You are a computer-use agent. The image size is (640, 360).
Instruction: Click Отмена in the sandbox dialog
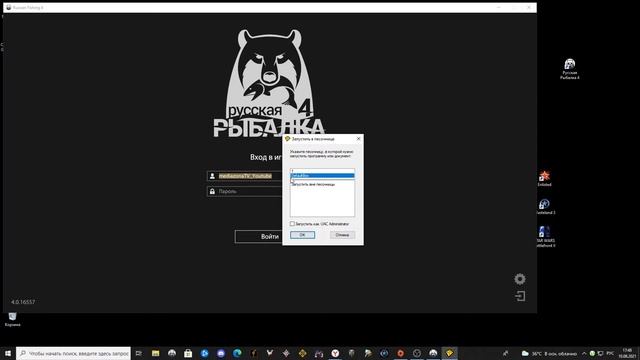[342, 235]
